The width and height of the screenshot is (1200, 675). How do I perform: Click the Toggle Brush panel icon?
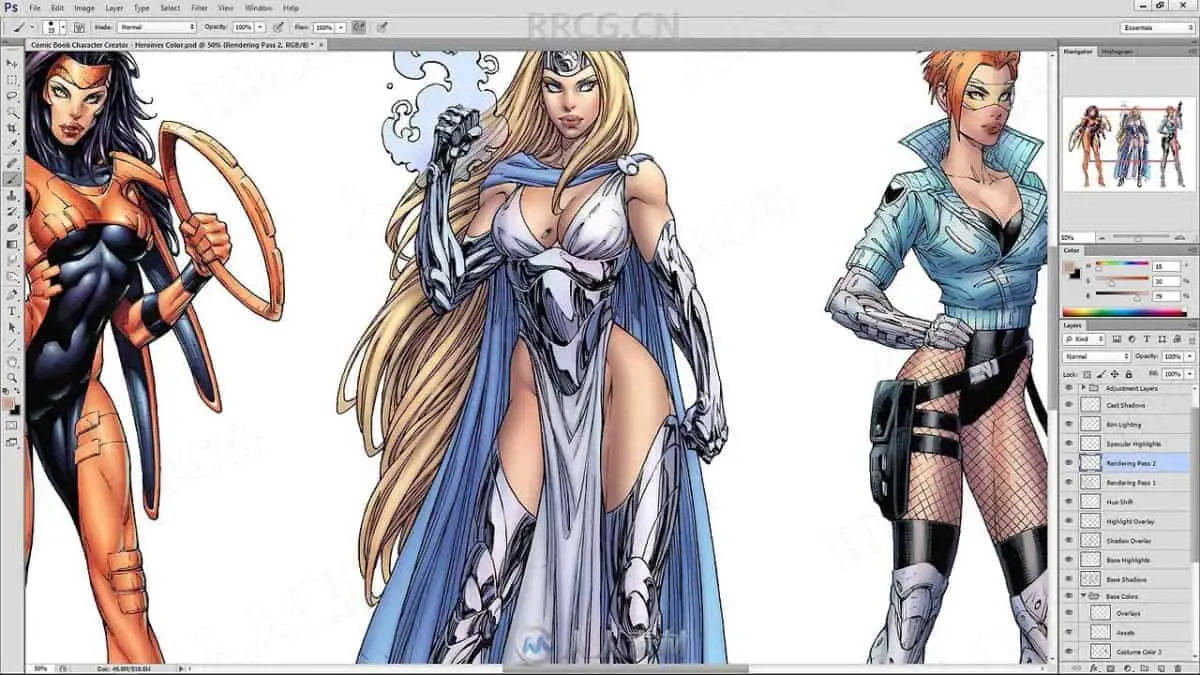78,27
